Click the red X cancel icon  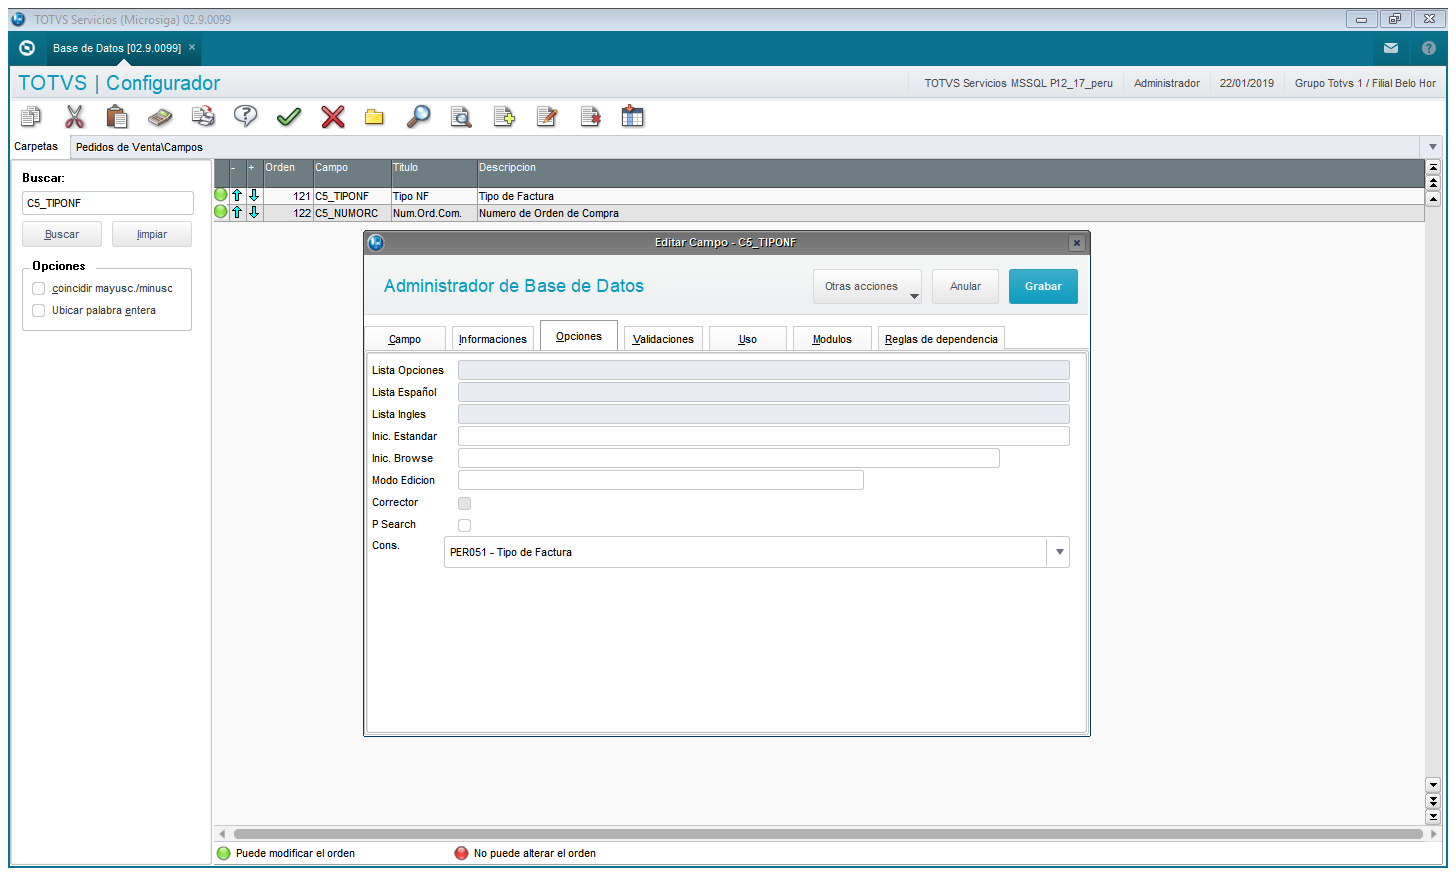pos(333,117)
